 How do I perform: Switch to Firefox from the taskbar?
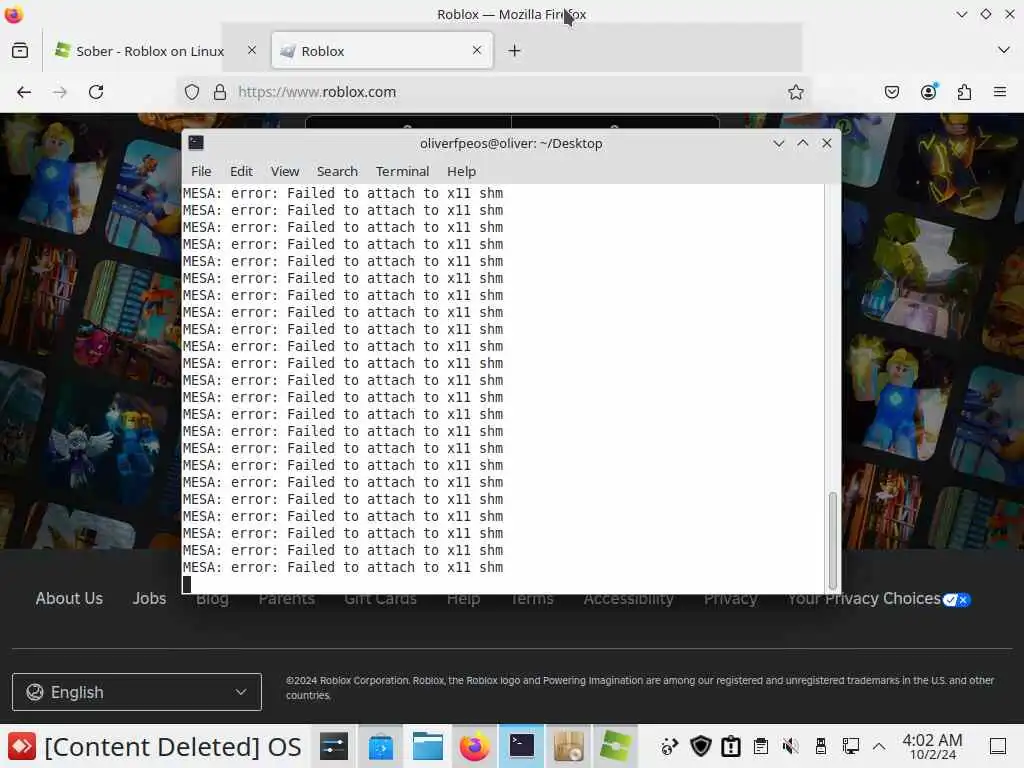point(475,746)
